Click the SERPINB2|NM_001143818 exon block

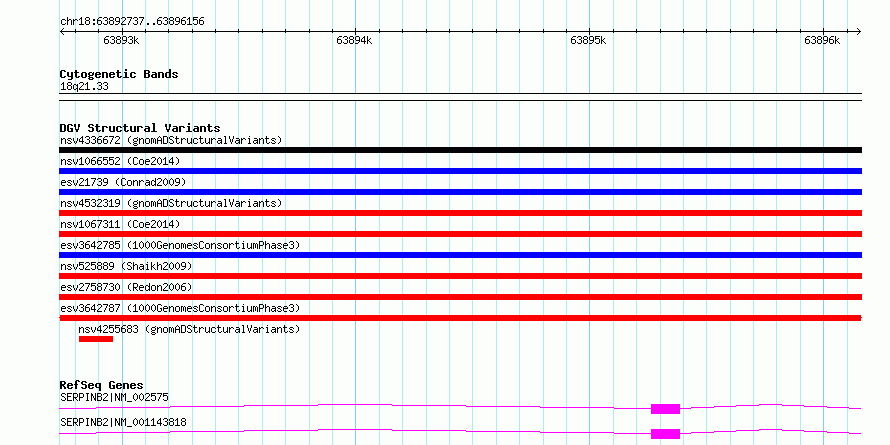tap(665, 434)
